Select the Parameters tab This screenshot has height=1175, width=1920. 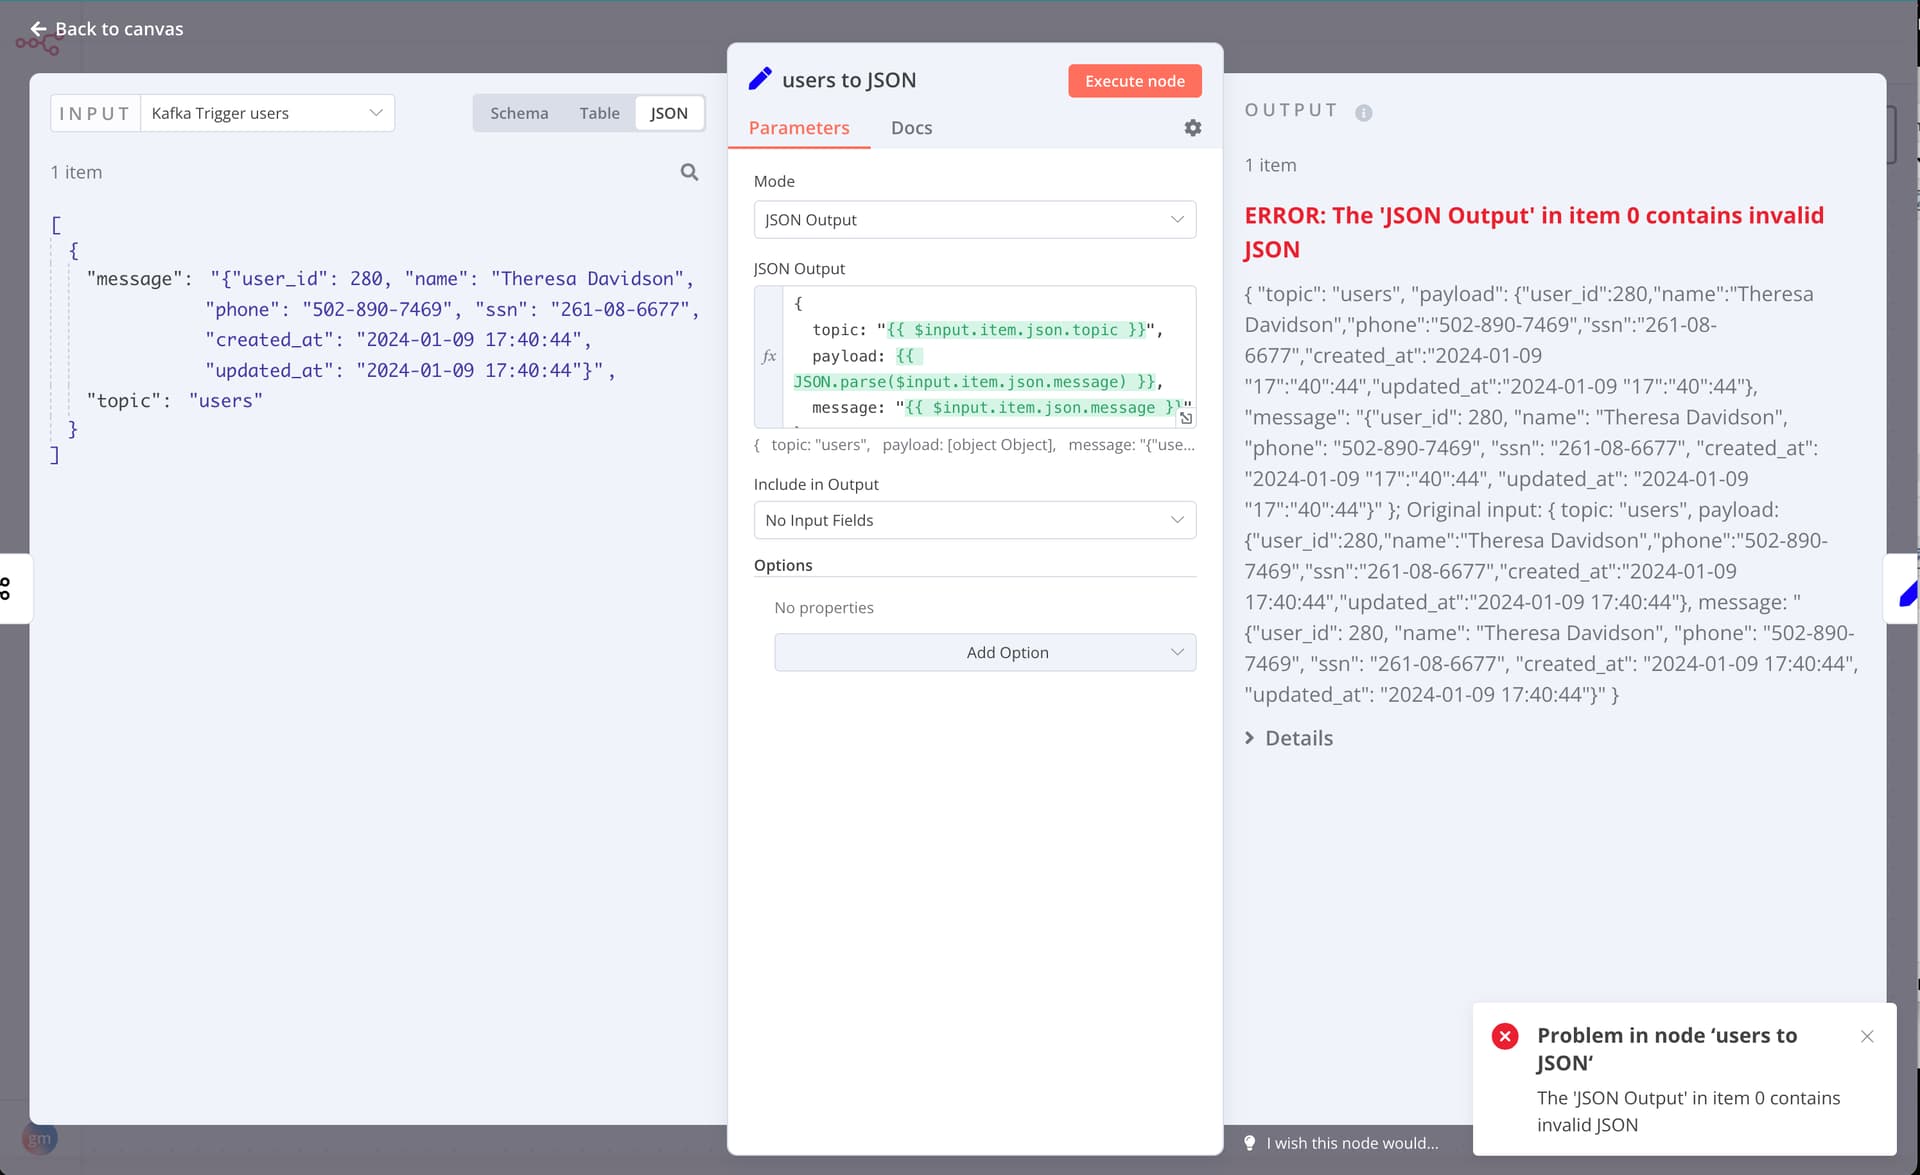pos(798,128)
